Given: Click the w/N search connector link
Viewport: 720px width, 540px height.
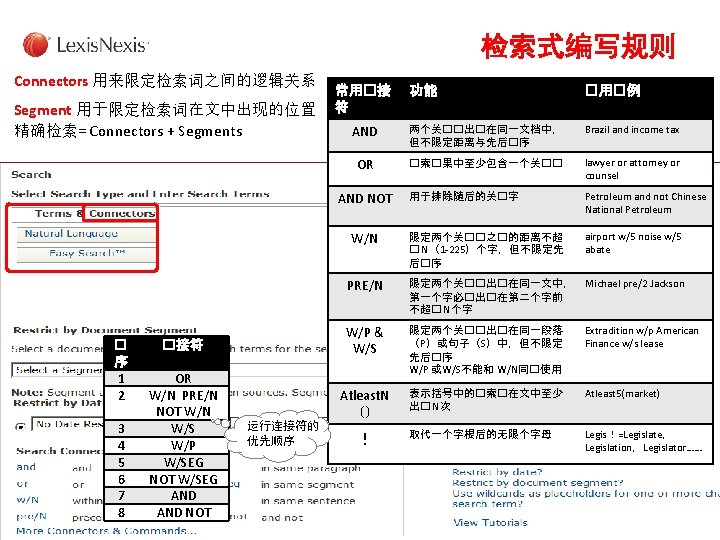Looking at the screenshot, I should pyautogui.click(x=28, y=500).
